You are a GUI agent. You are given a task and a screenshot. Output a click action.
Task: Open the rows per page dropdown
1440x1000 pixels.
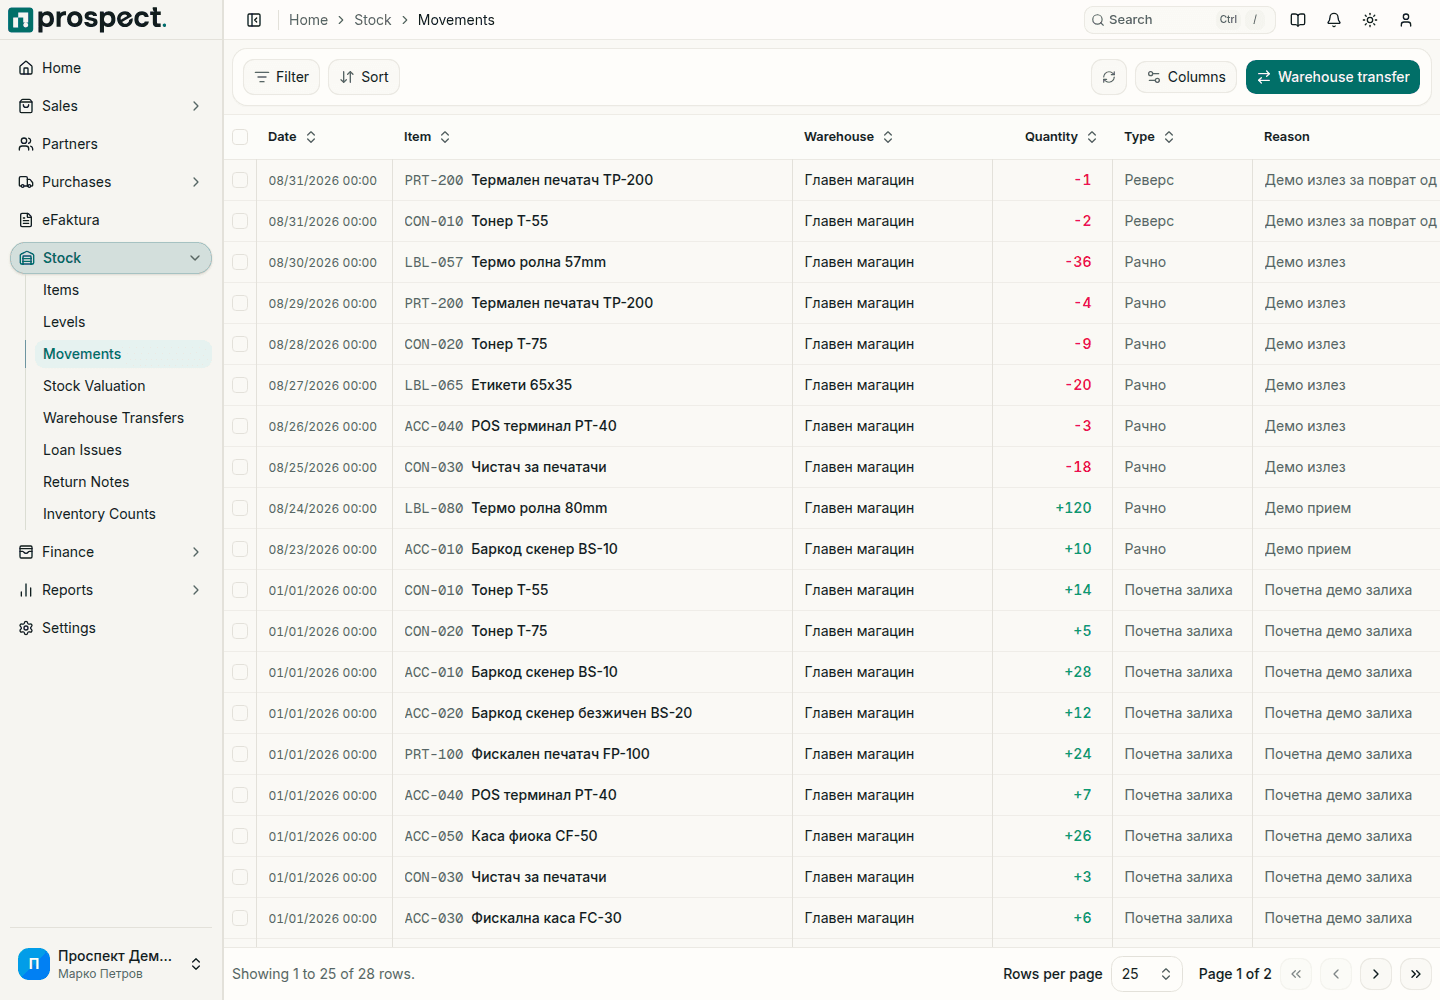point(1146,974)
